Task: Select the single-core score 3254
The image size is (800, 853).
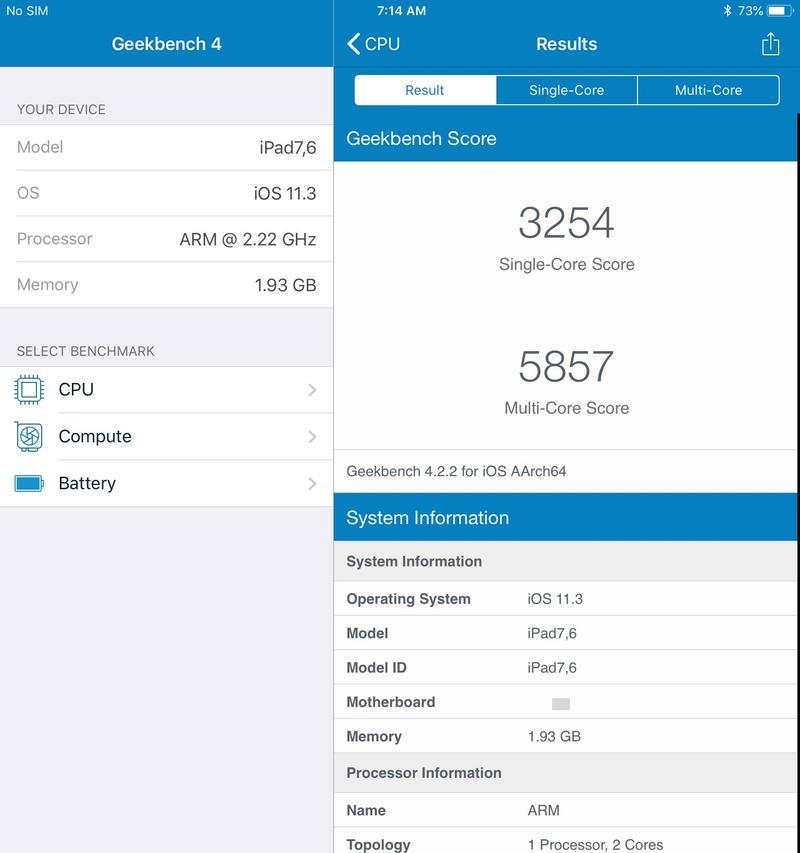Action: coord(566,222)
